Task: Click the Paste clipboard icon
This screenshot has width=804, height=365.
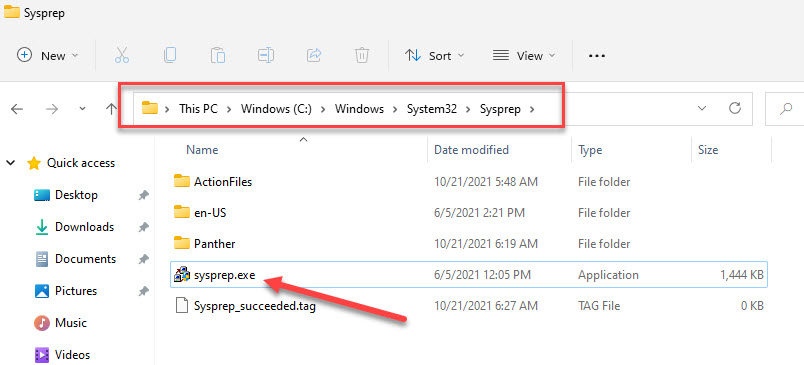Action: coord(217,55)
